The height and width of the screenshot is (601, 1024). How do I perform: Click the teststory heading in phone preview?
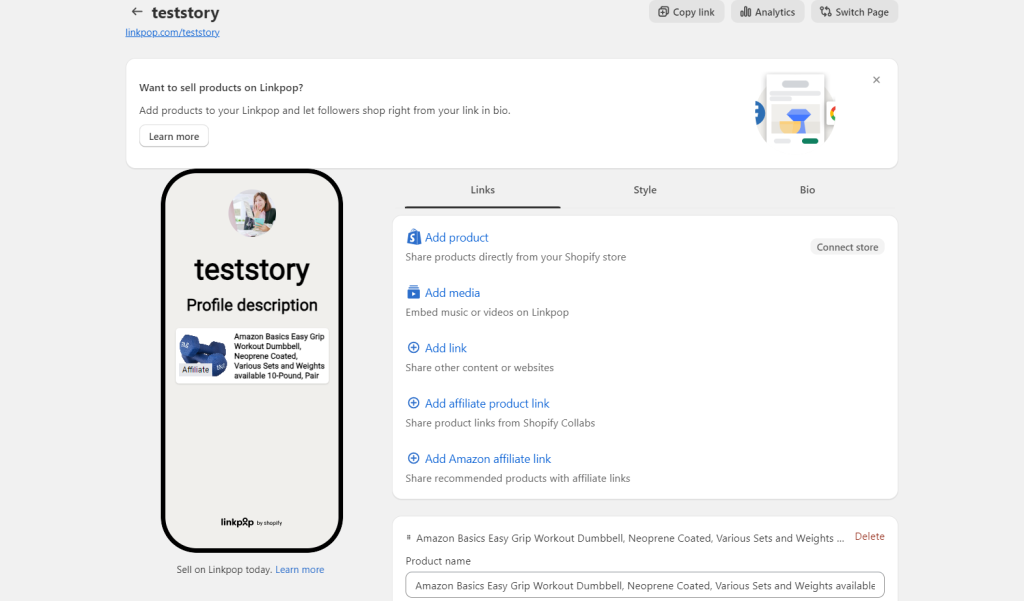252,270
